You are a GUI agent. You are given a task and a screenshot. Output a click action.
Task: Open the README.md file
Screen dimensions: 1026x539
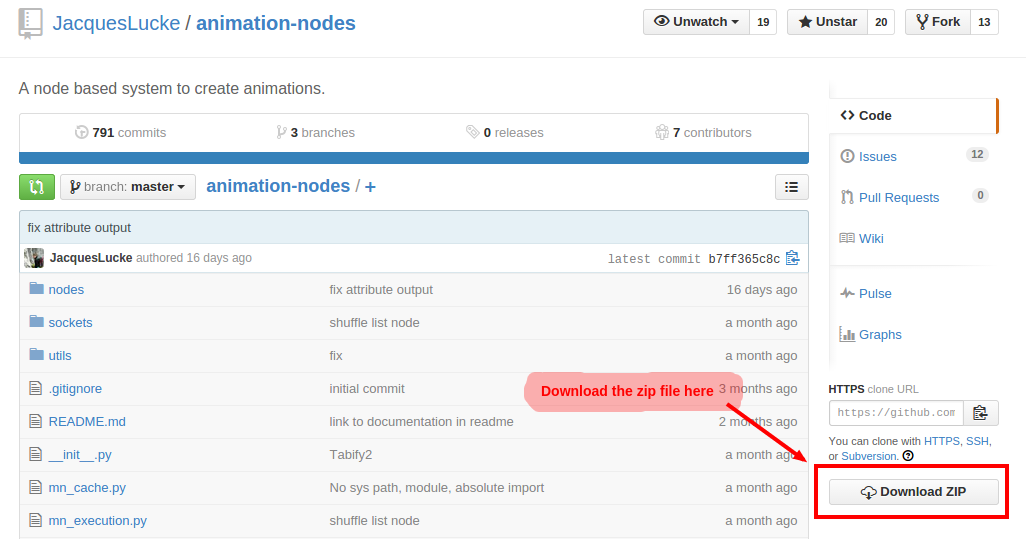tap(87, 422)
